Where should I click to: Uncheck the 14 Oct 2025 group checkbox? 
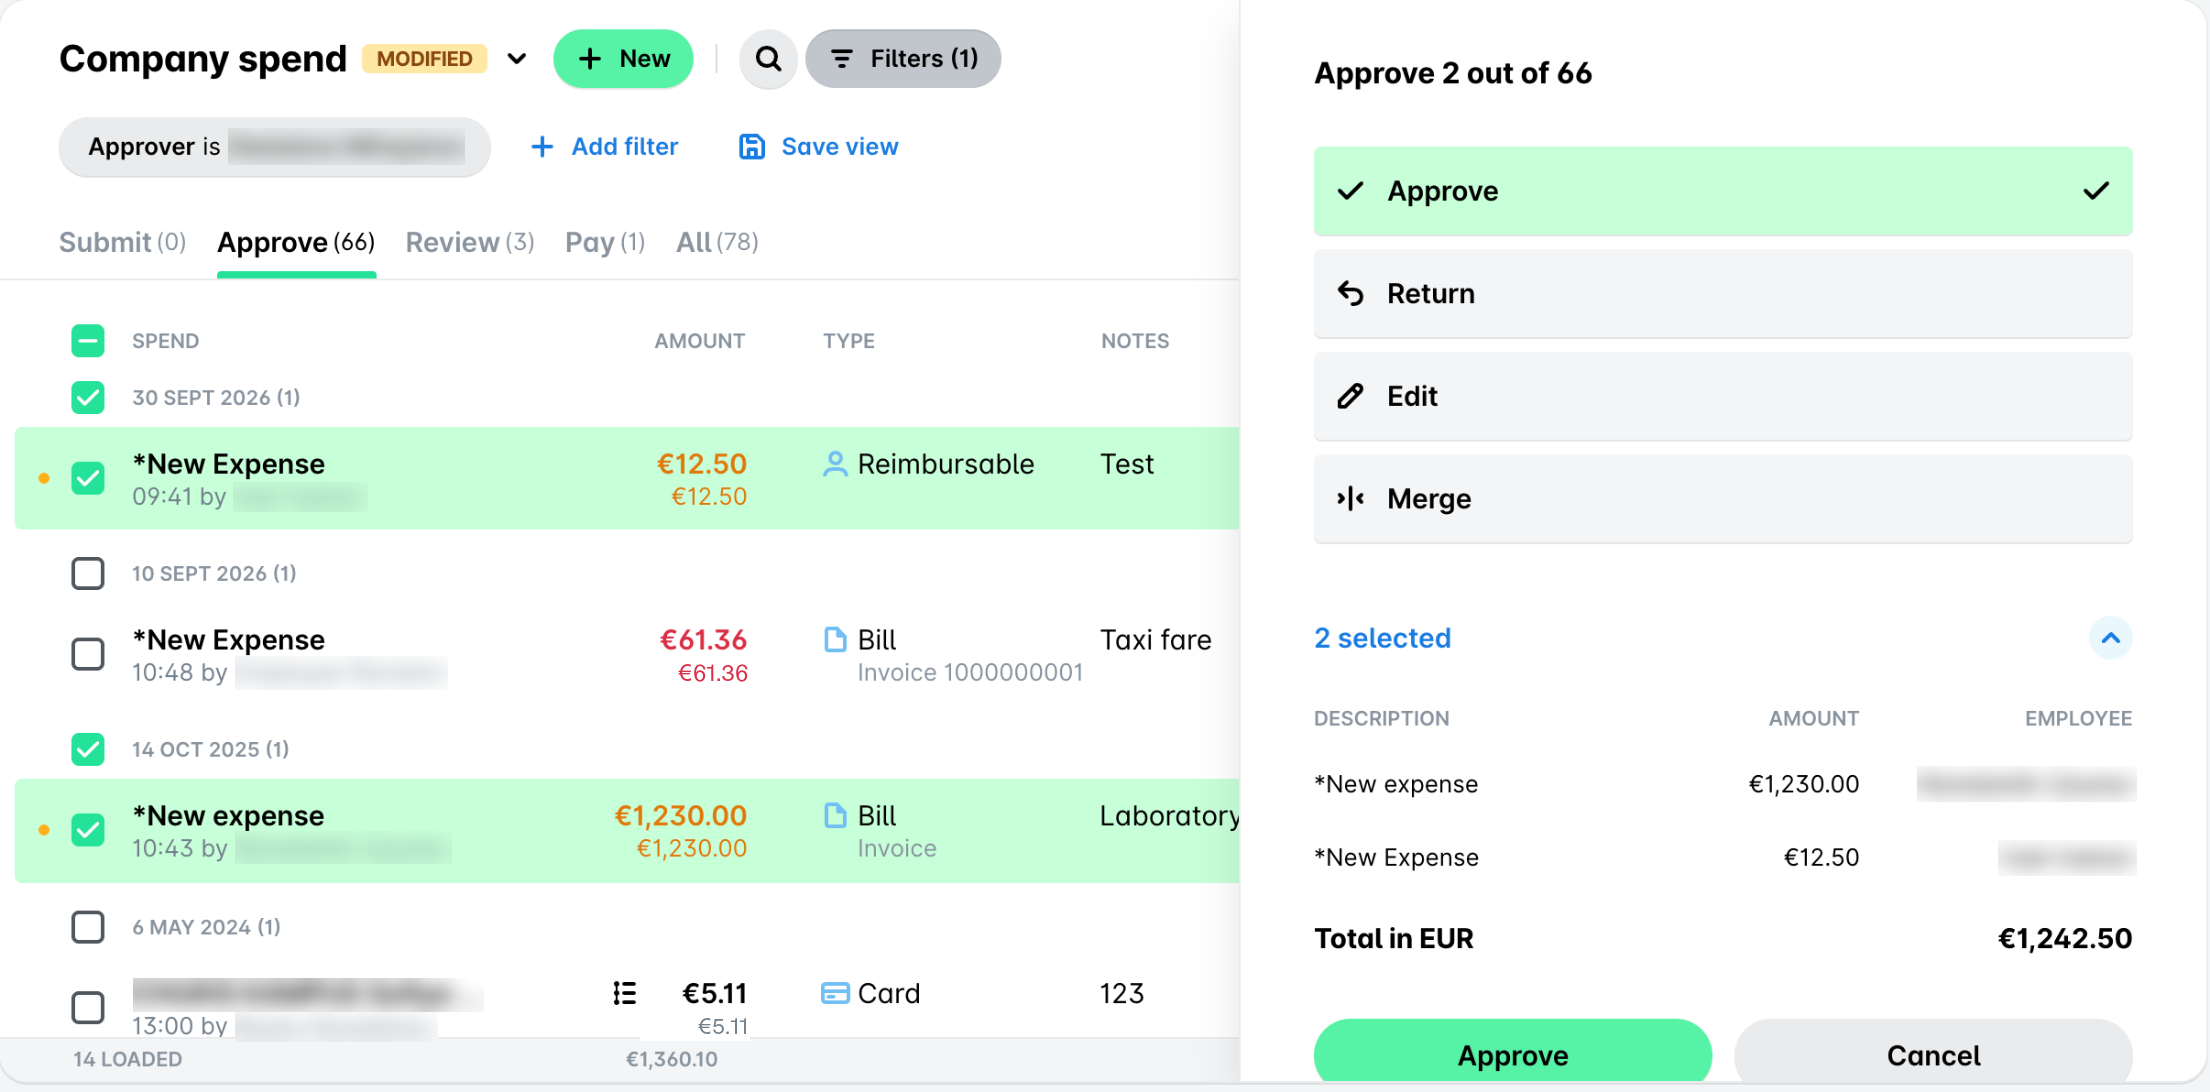[88, 749]
